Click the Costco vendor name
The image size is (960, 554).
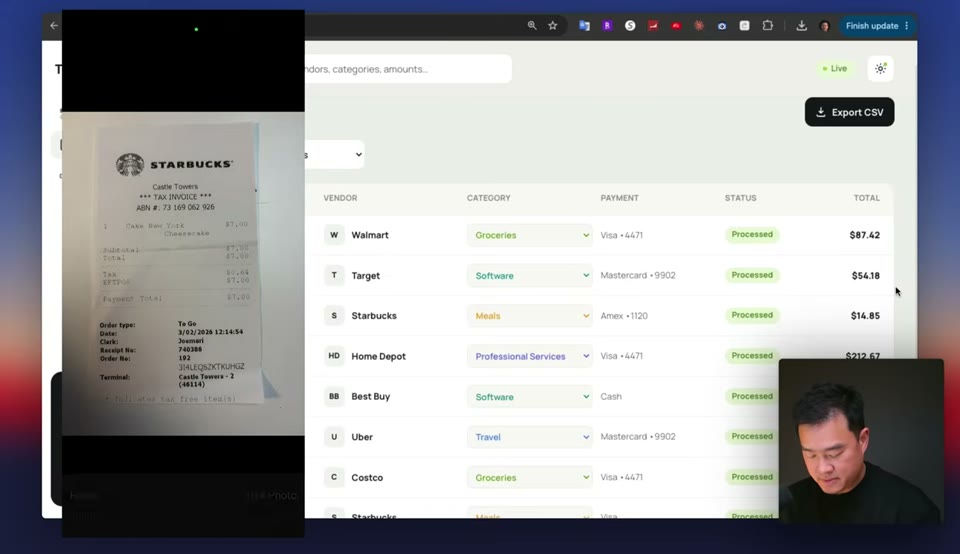click(x=367, y=477)
